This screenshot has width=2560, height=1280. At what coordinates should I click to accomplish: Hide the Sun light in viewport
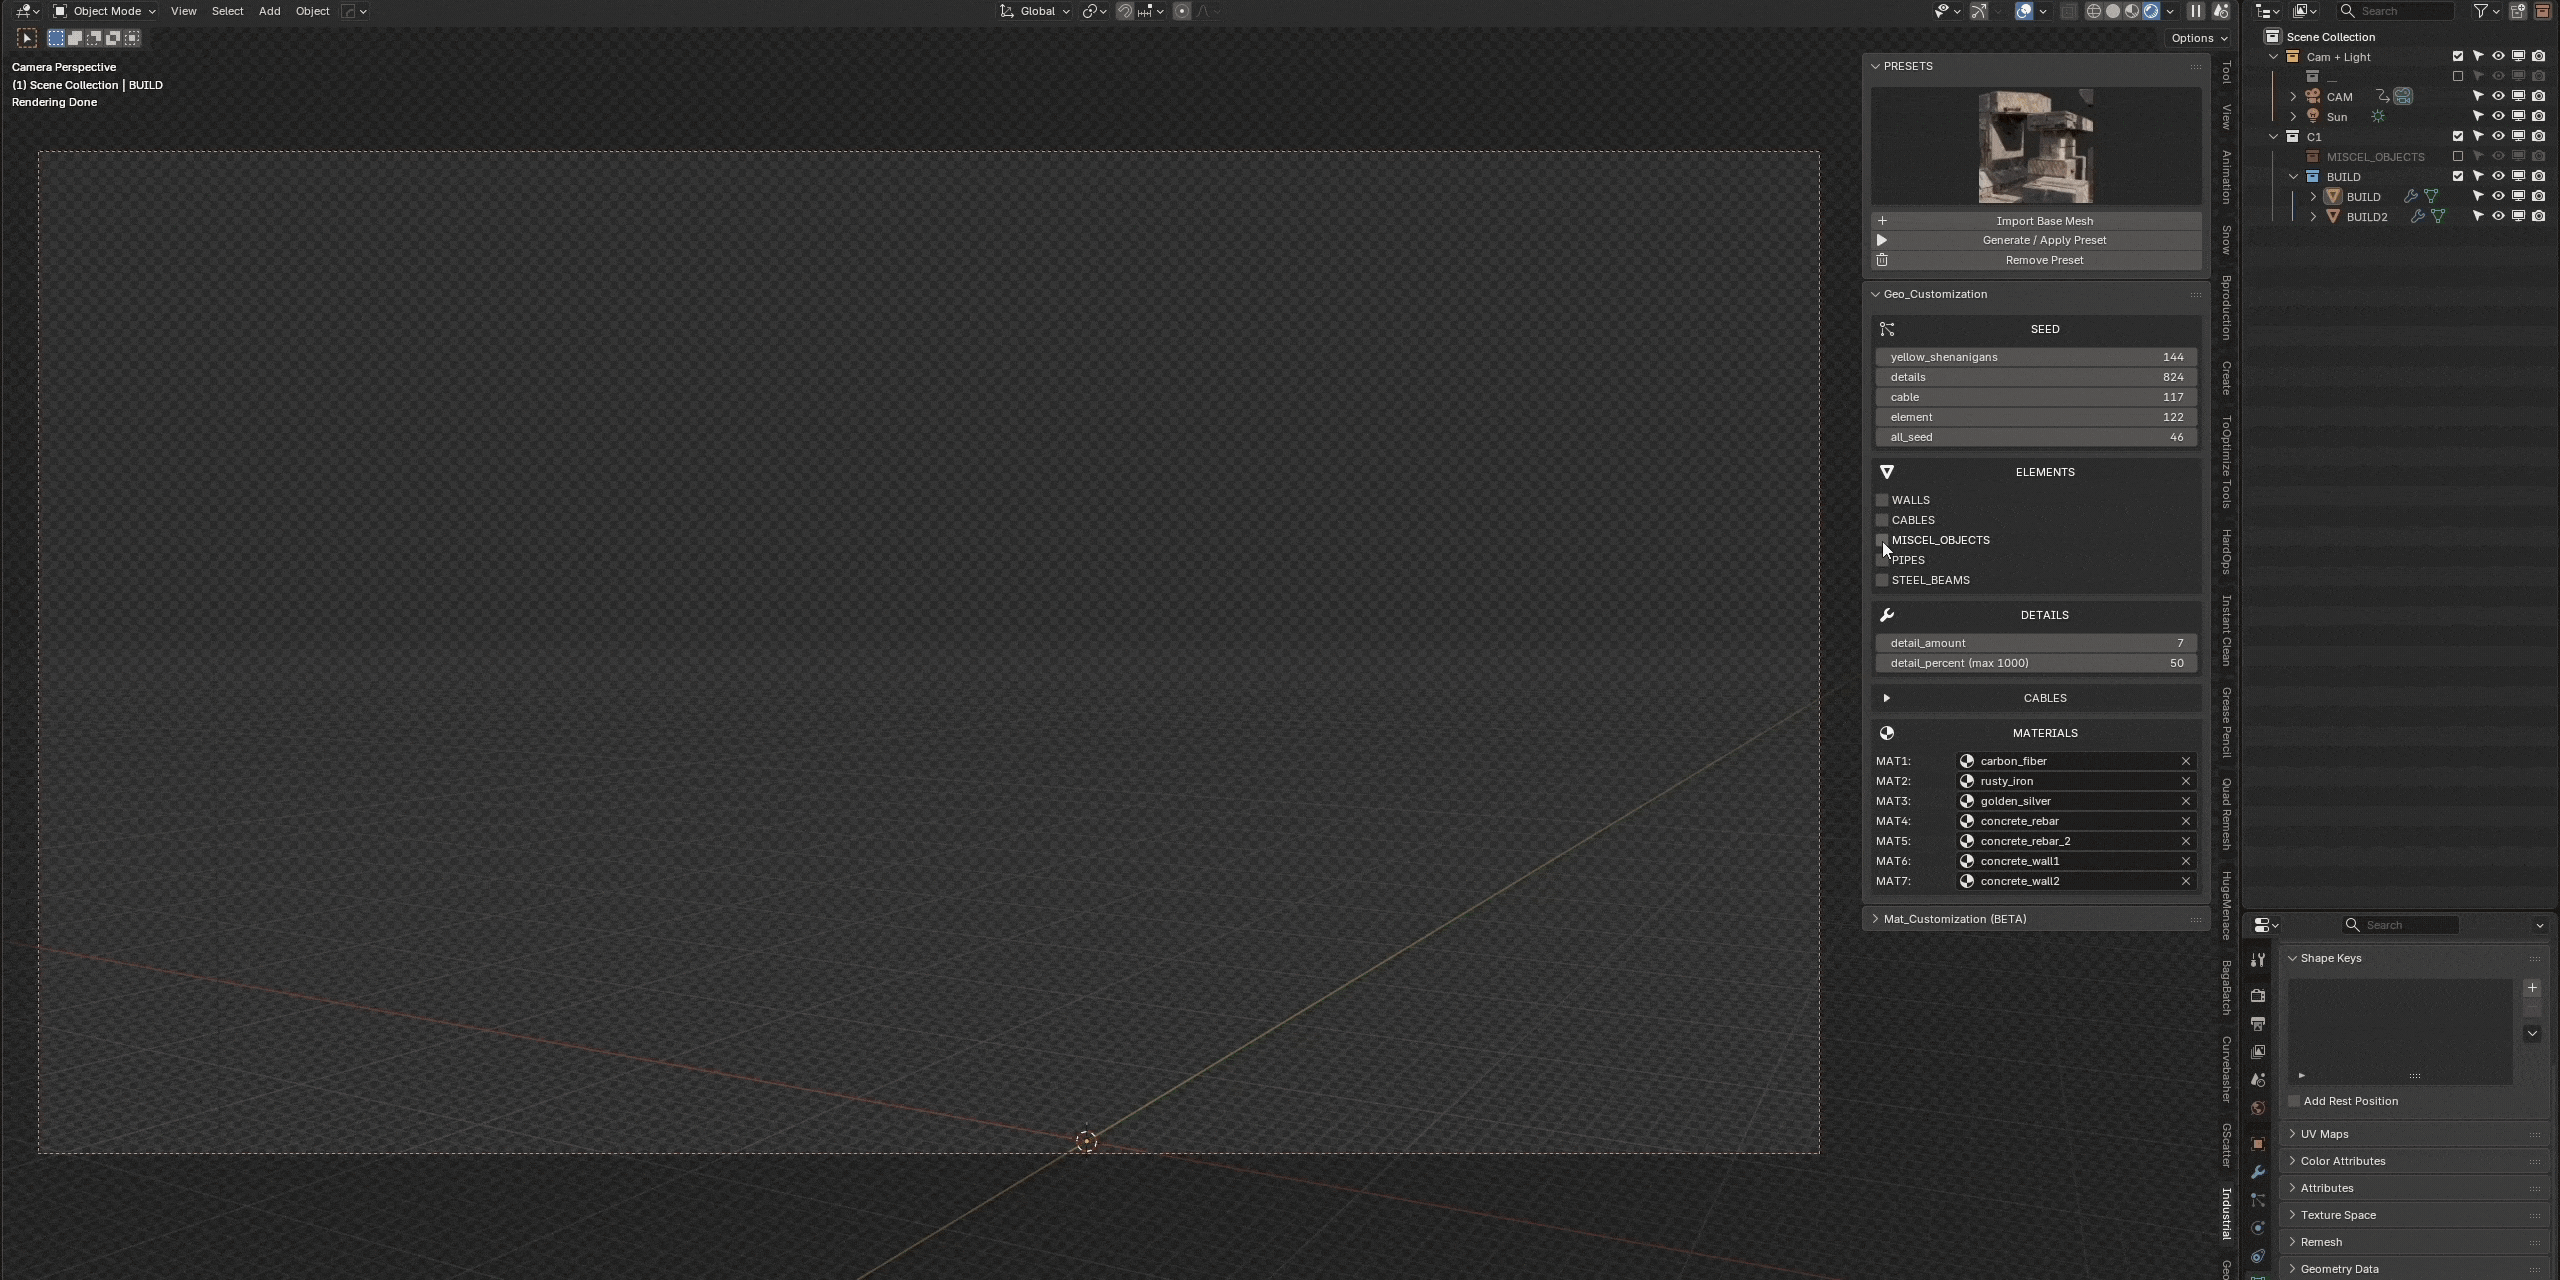[x=2498, y=116]
